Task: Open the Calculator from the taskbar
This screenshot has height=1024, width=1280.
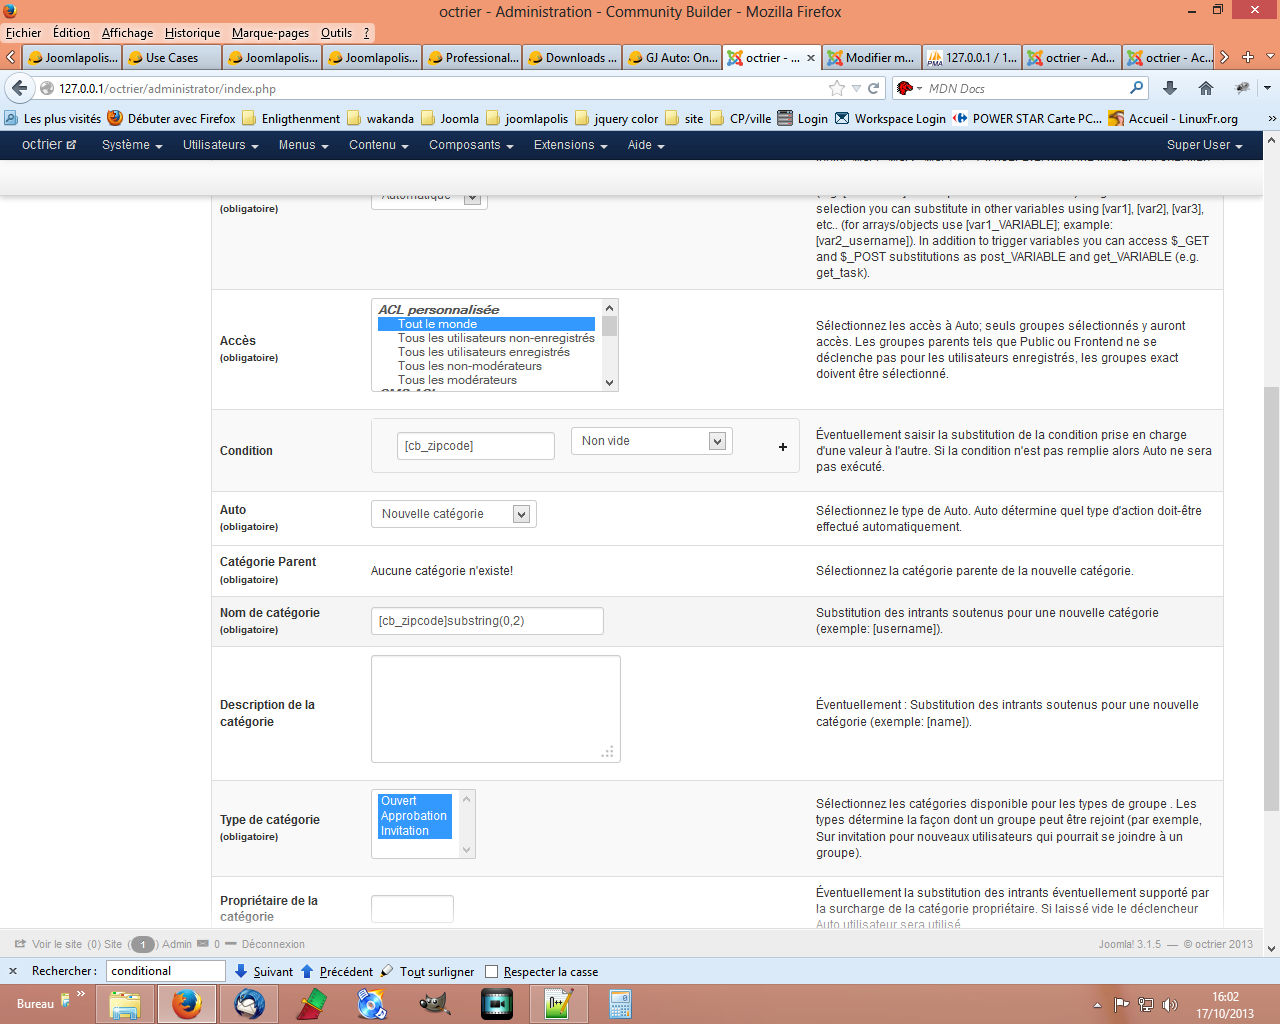Action: pos(620,1003)
